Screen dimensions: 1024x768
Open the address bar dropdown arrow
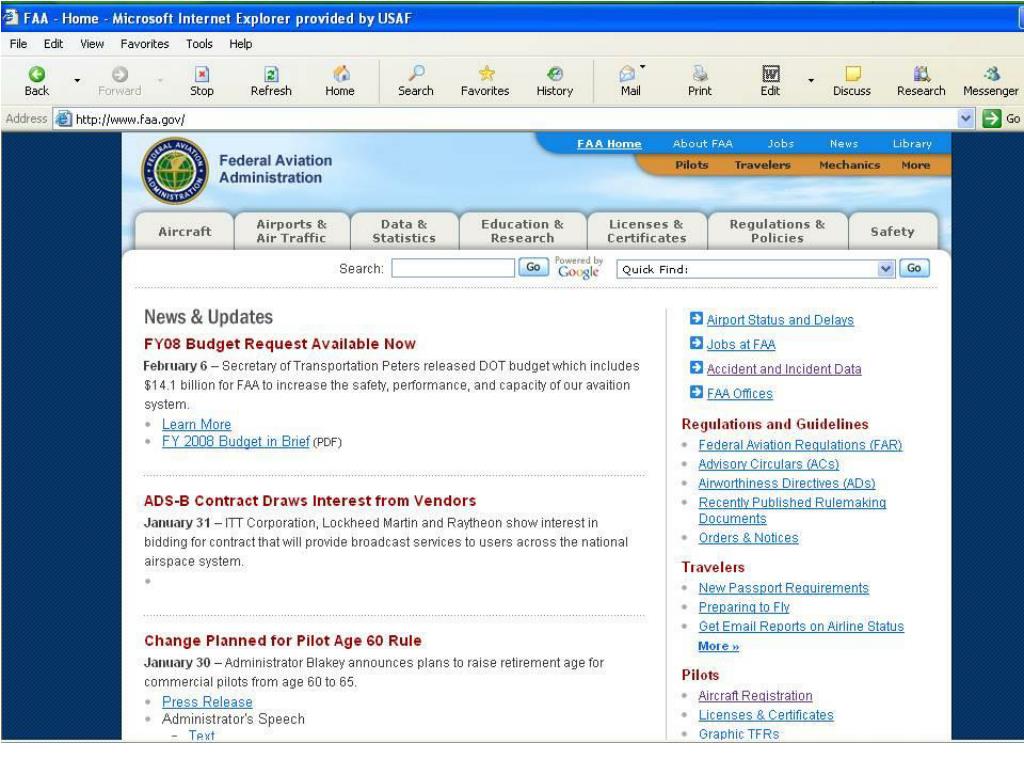[x=966, y=119]
